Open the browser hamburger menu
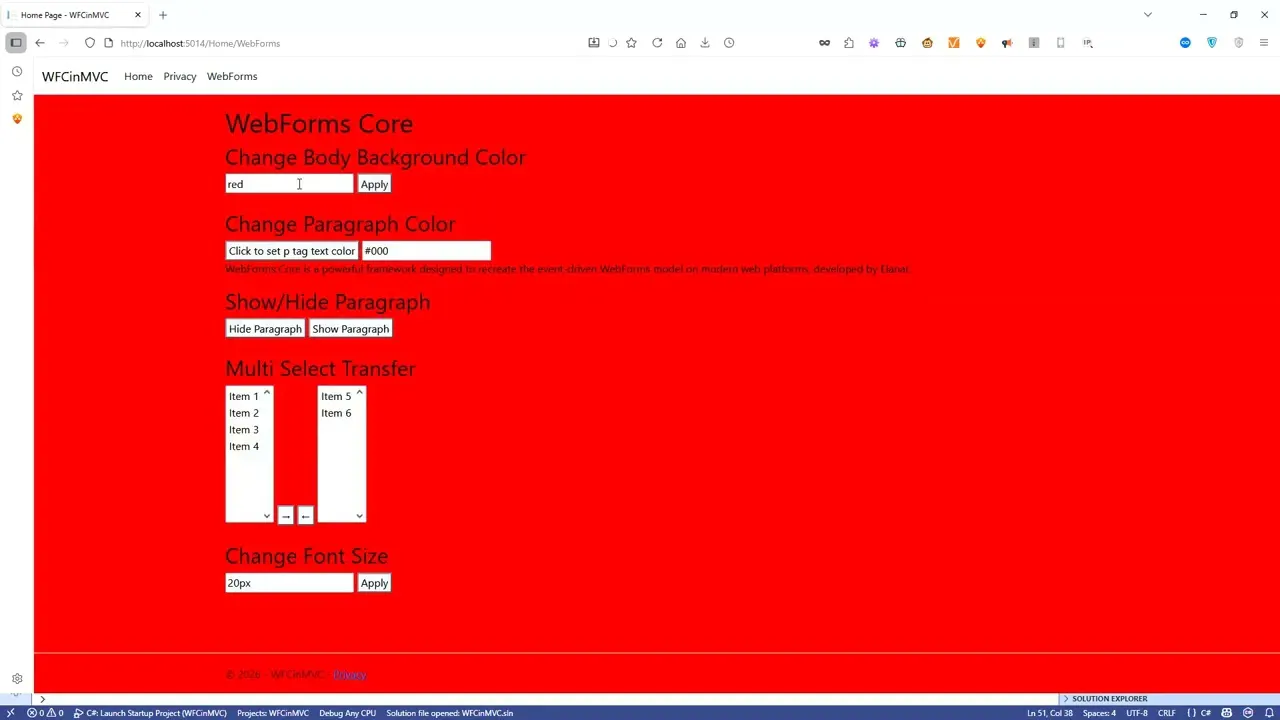The width and height of the screenshot is (1280, 720). coord(1264,43)
